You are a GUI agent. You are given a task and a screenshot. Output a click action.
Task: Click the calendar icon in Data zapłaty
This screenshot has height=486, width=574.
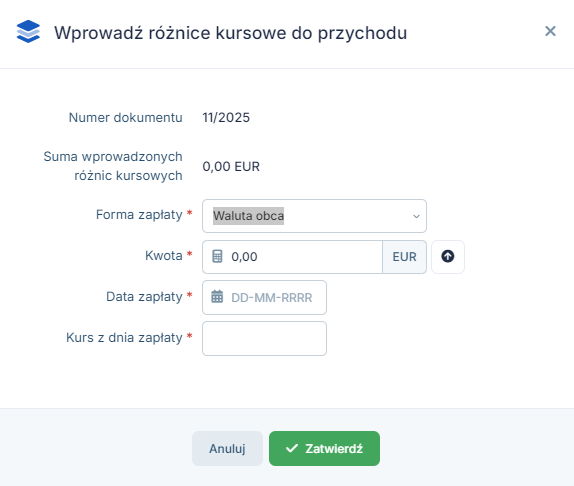(217, 297)
